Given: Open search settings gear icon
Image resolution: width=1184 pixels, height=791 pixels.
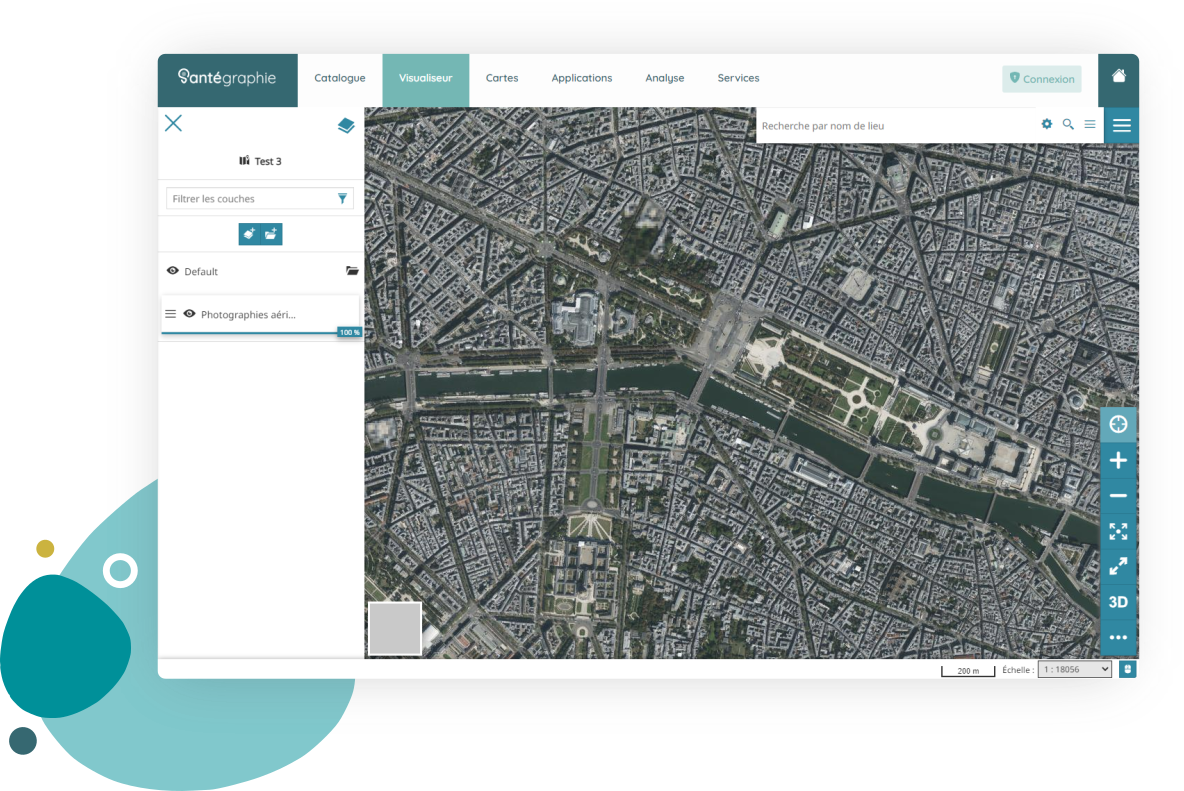Looking at the screenshot, I should tap(1047, 124).
